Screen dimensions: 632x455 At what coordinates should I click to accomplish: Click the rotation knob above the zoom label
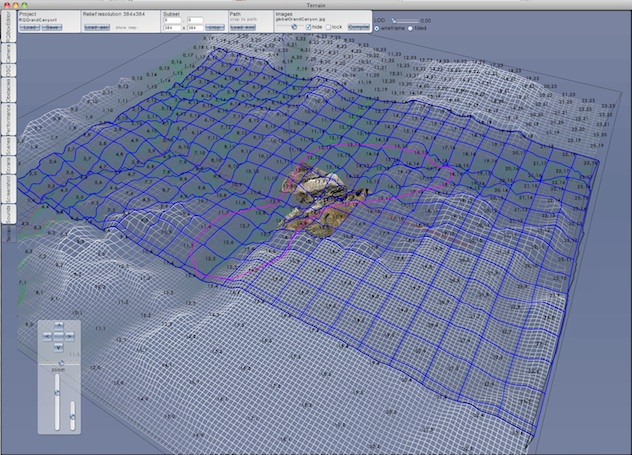61,363
